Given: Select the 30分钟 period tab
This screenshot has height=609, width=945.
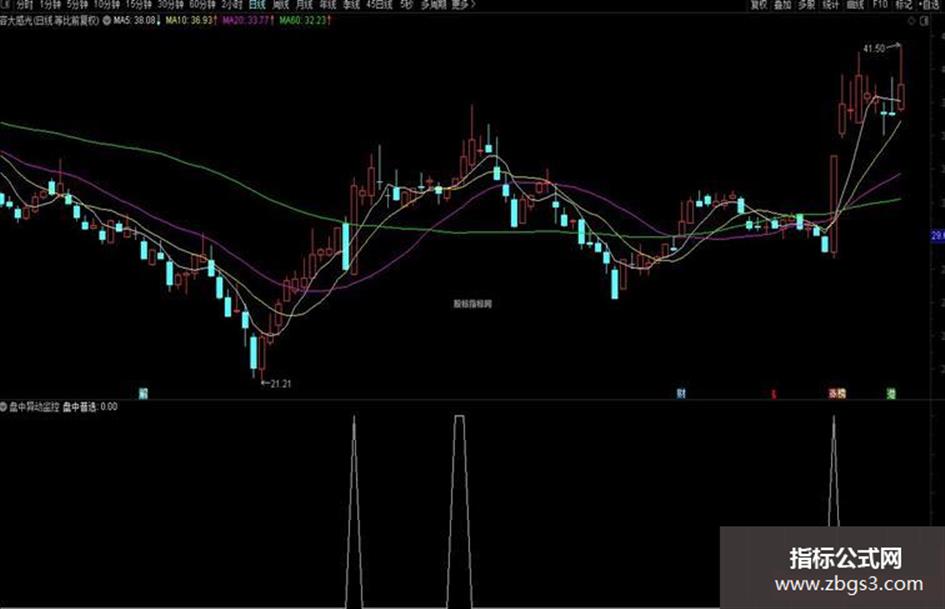Looking at the screenshot, I should click(170, 4).
